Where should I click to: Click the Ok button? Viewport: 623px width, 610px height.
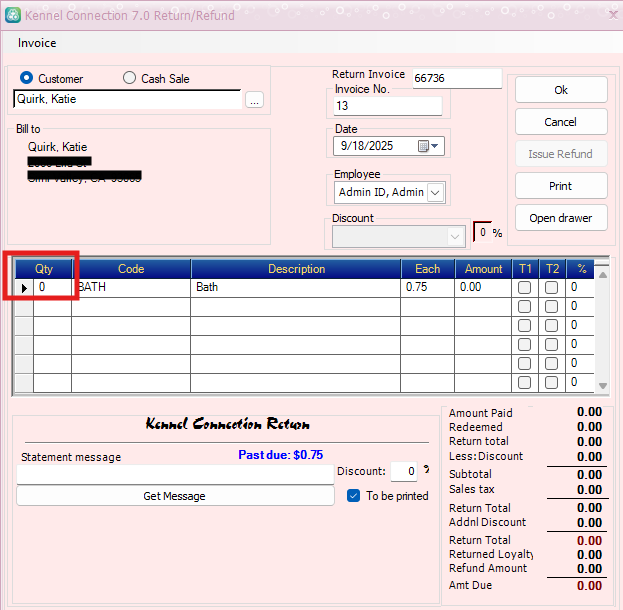pyautogui.click(x=561, y=90)
